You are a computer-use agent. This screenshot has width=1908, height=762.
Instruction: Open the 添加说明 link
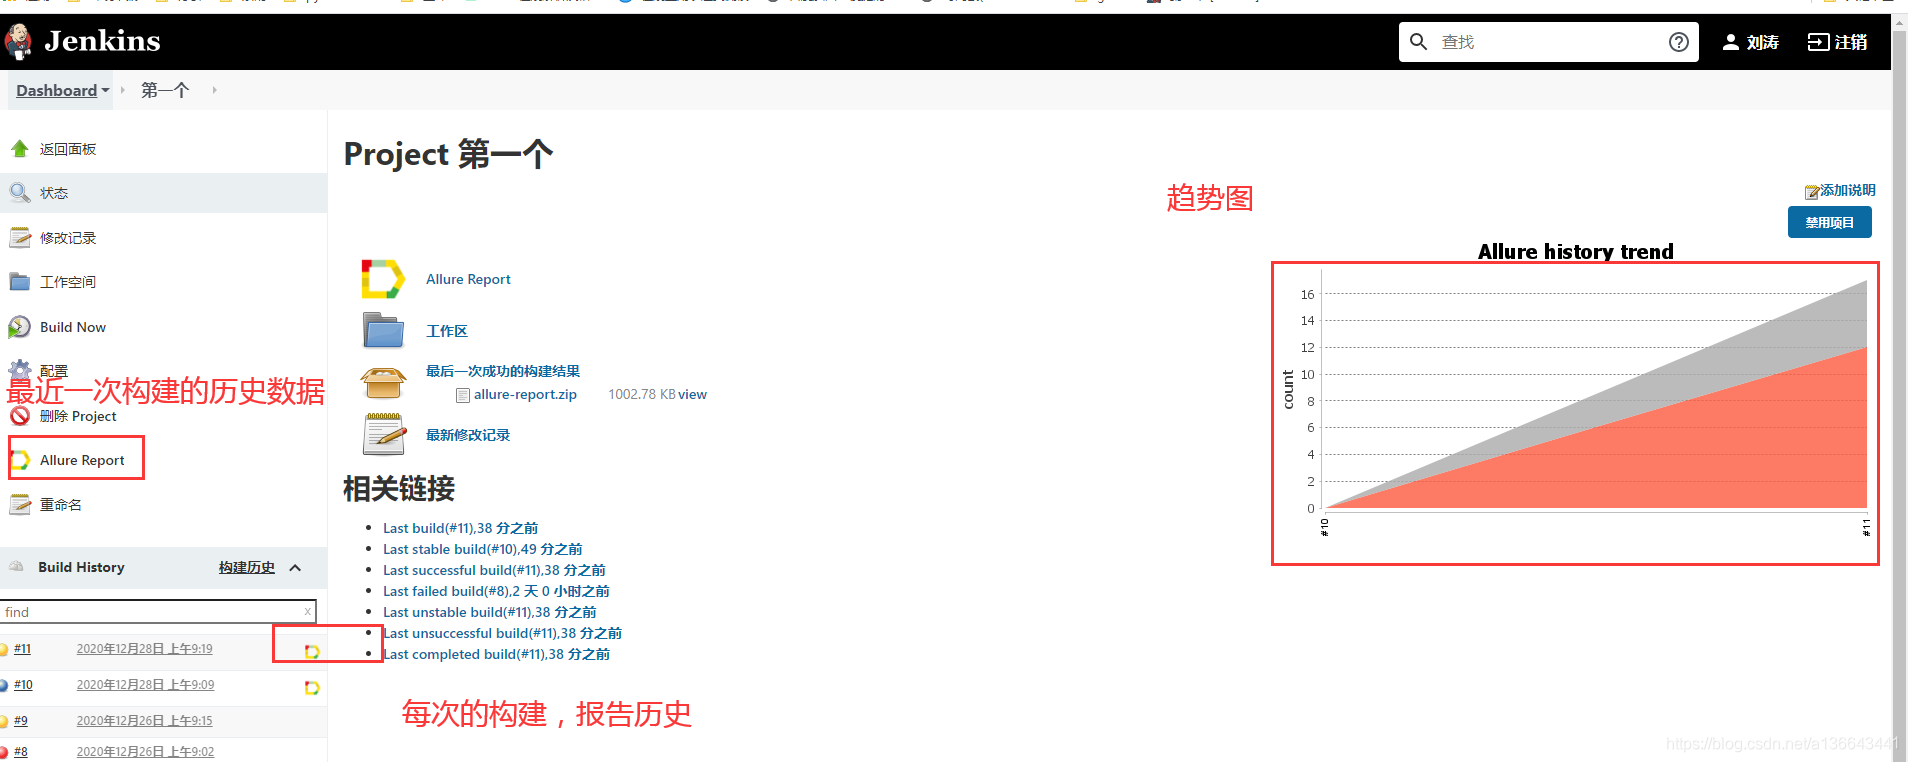click(1848, 190)
